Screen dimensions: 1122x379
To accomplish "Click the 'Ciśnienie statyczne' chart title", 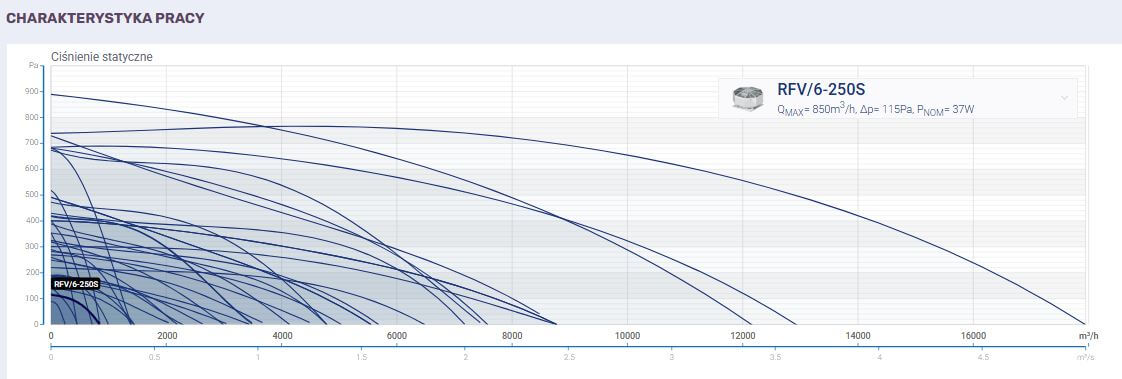I will (x=102, y=56).
